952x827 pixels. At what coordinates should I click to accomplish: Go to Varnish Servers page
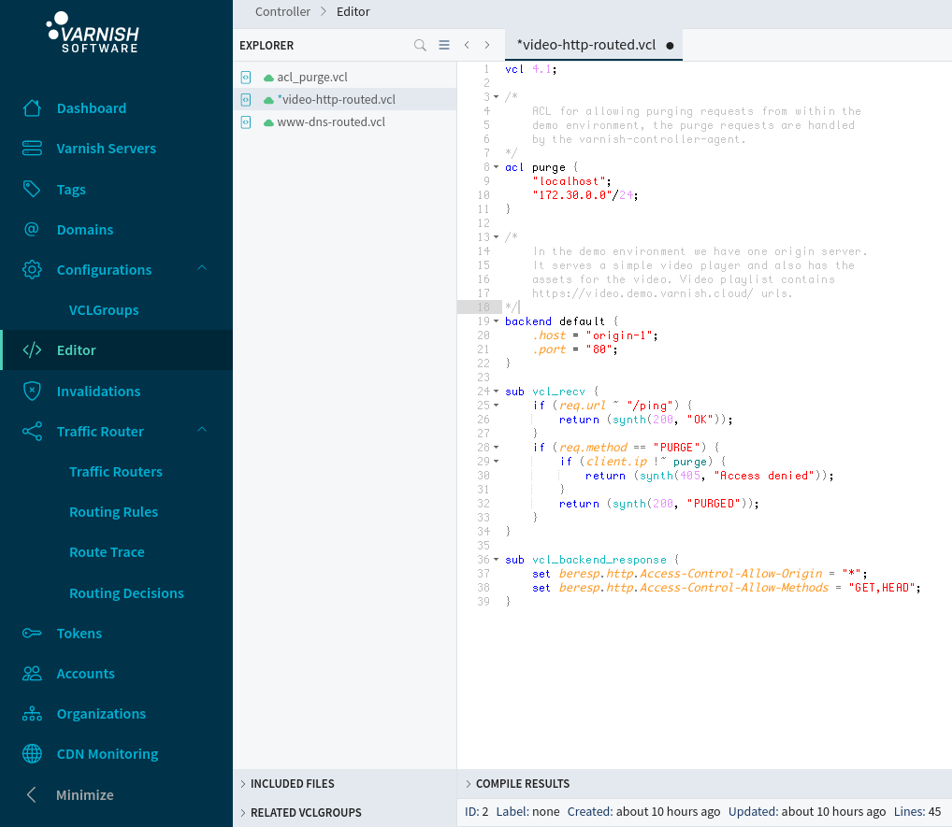106,148
